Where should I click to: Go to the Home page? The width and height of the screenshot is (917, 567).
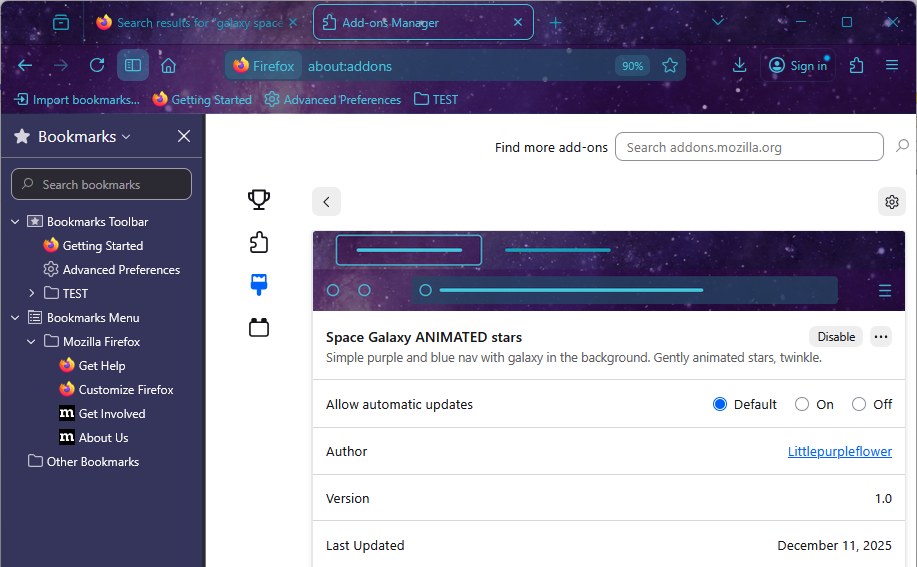[168, 65]
